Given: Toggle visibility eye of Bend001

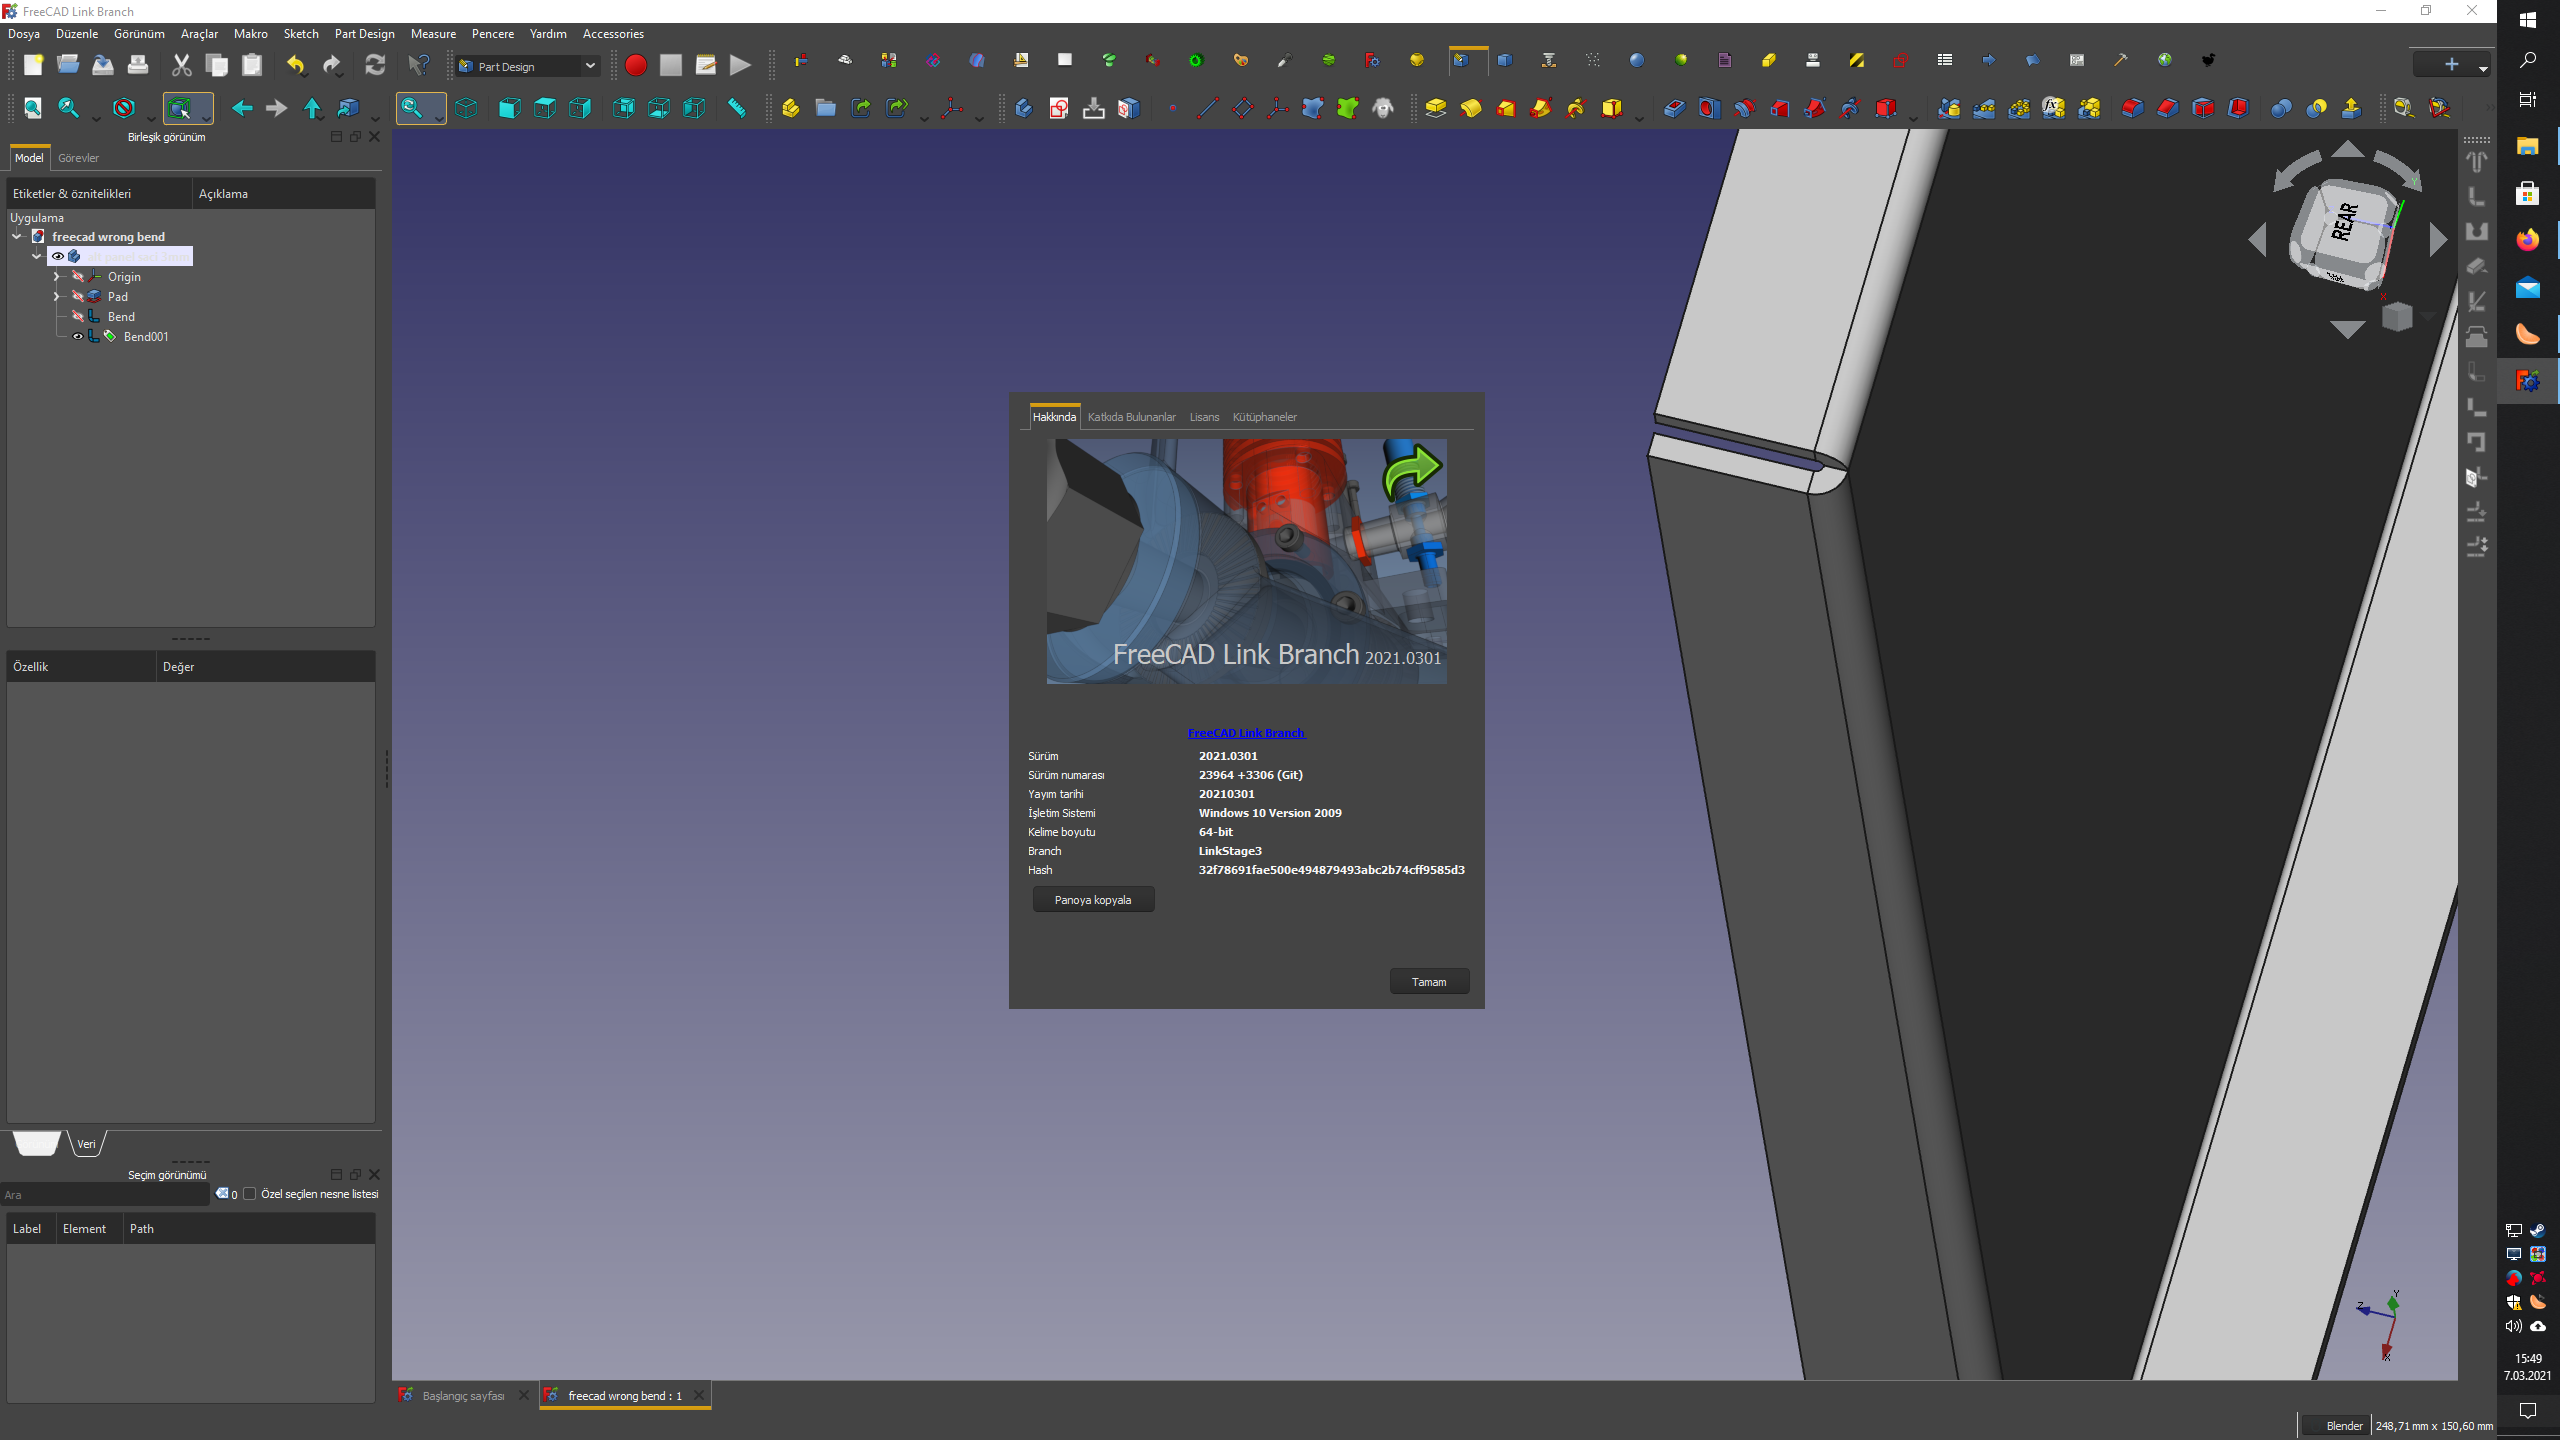Looking at the screenshot, I should click(x=78, y=337).
